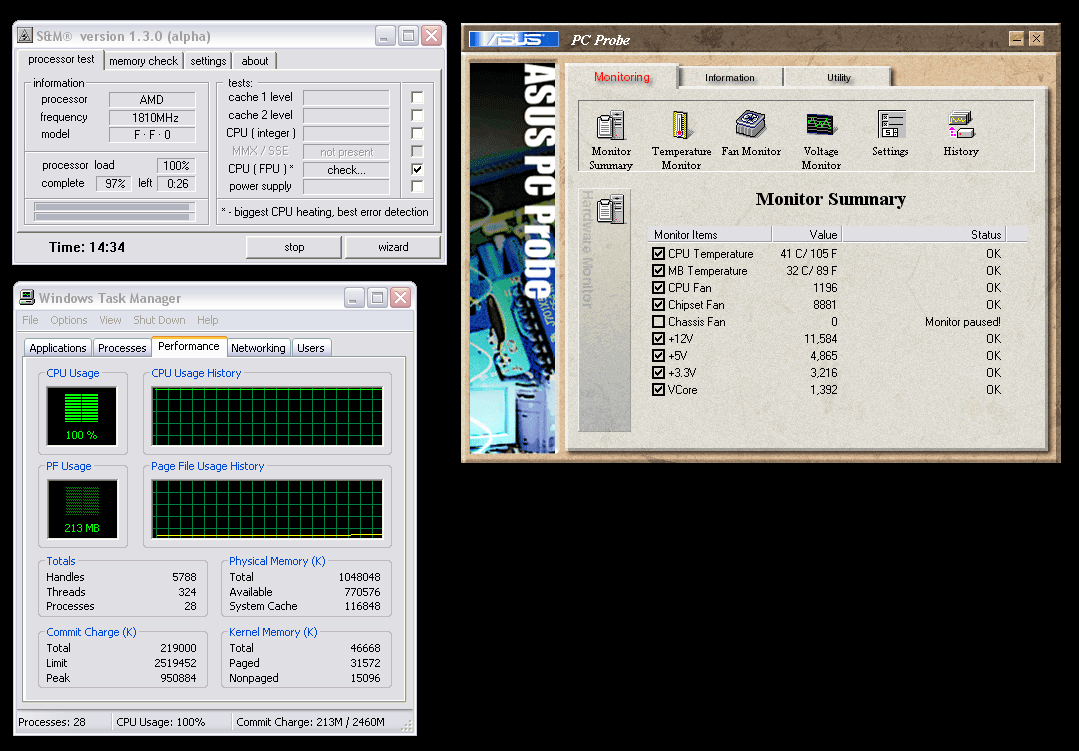Maximize the Windows Task Manager window
This screenshot has height=751, width=1079.
coord(377,297)
